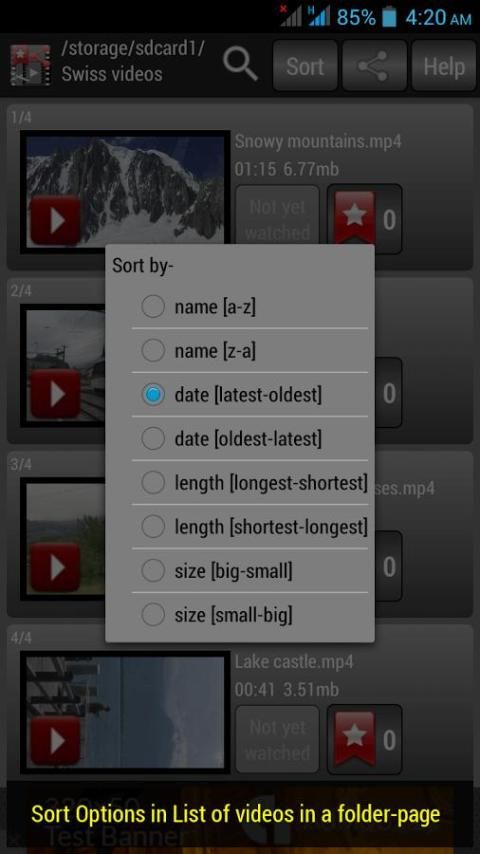Open the Help button
Image resolution: width=480 pixels, height=854 pixels.
443,66
